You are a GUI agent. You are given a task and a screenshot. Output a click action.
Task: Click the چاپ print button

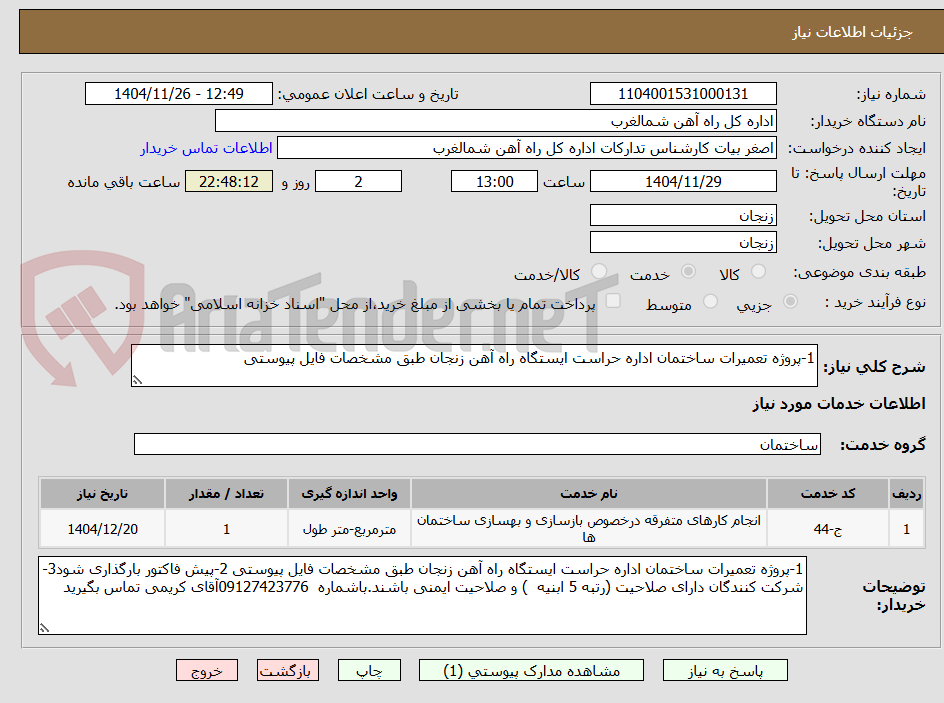(x=369, y=670)
